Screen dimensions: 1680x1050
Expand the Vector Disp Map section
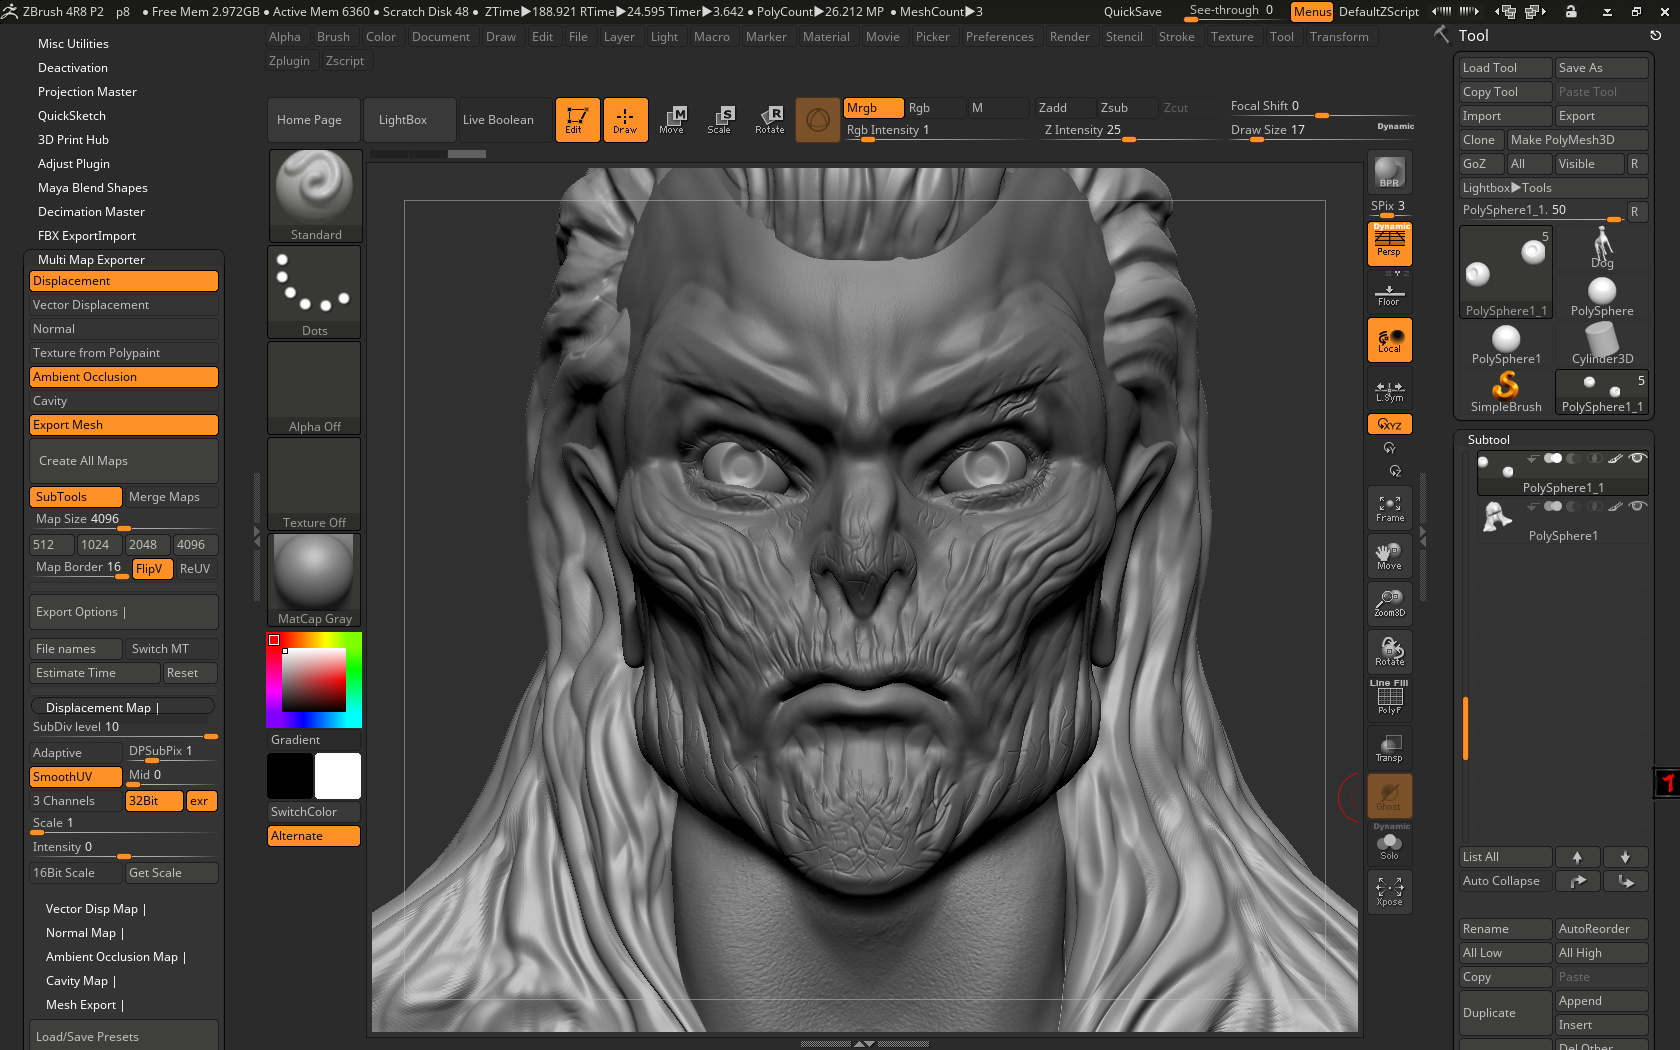click(96, 909)
